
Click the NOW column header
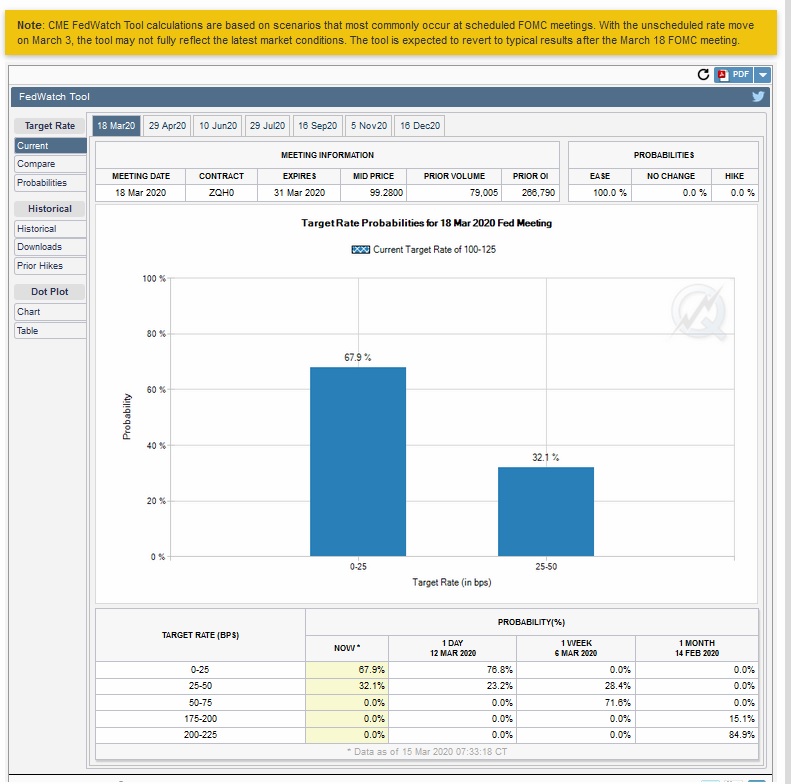tap(347, 648)
